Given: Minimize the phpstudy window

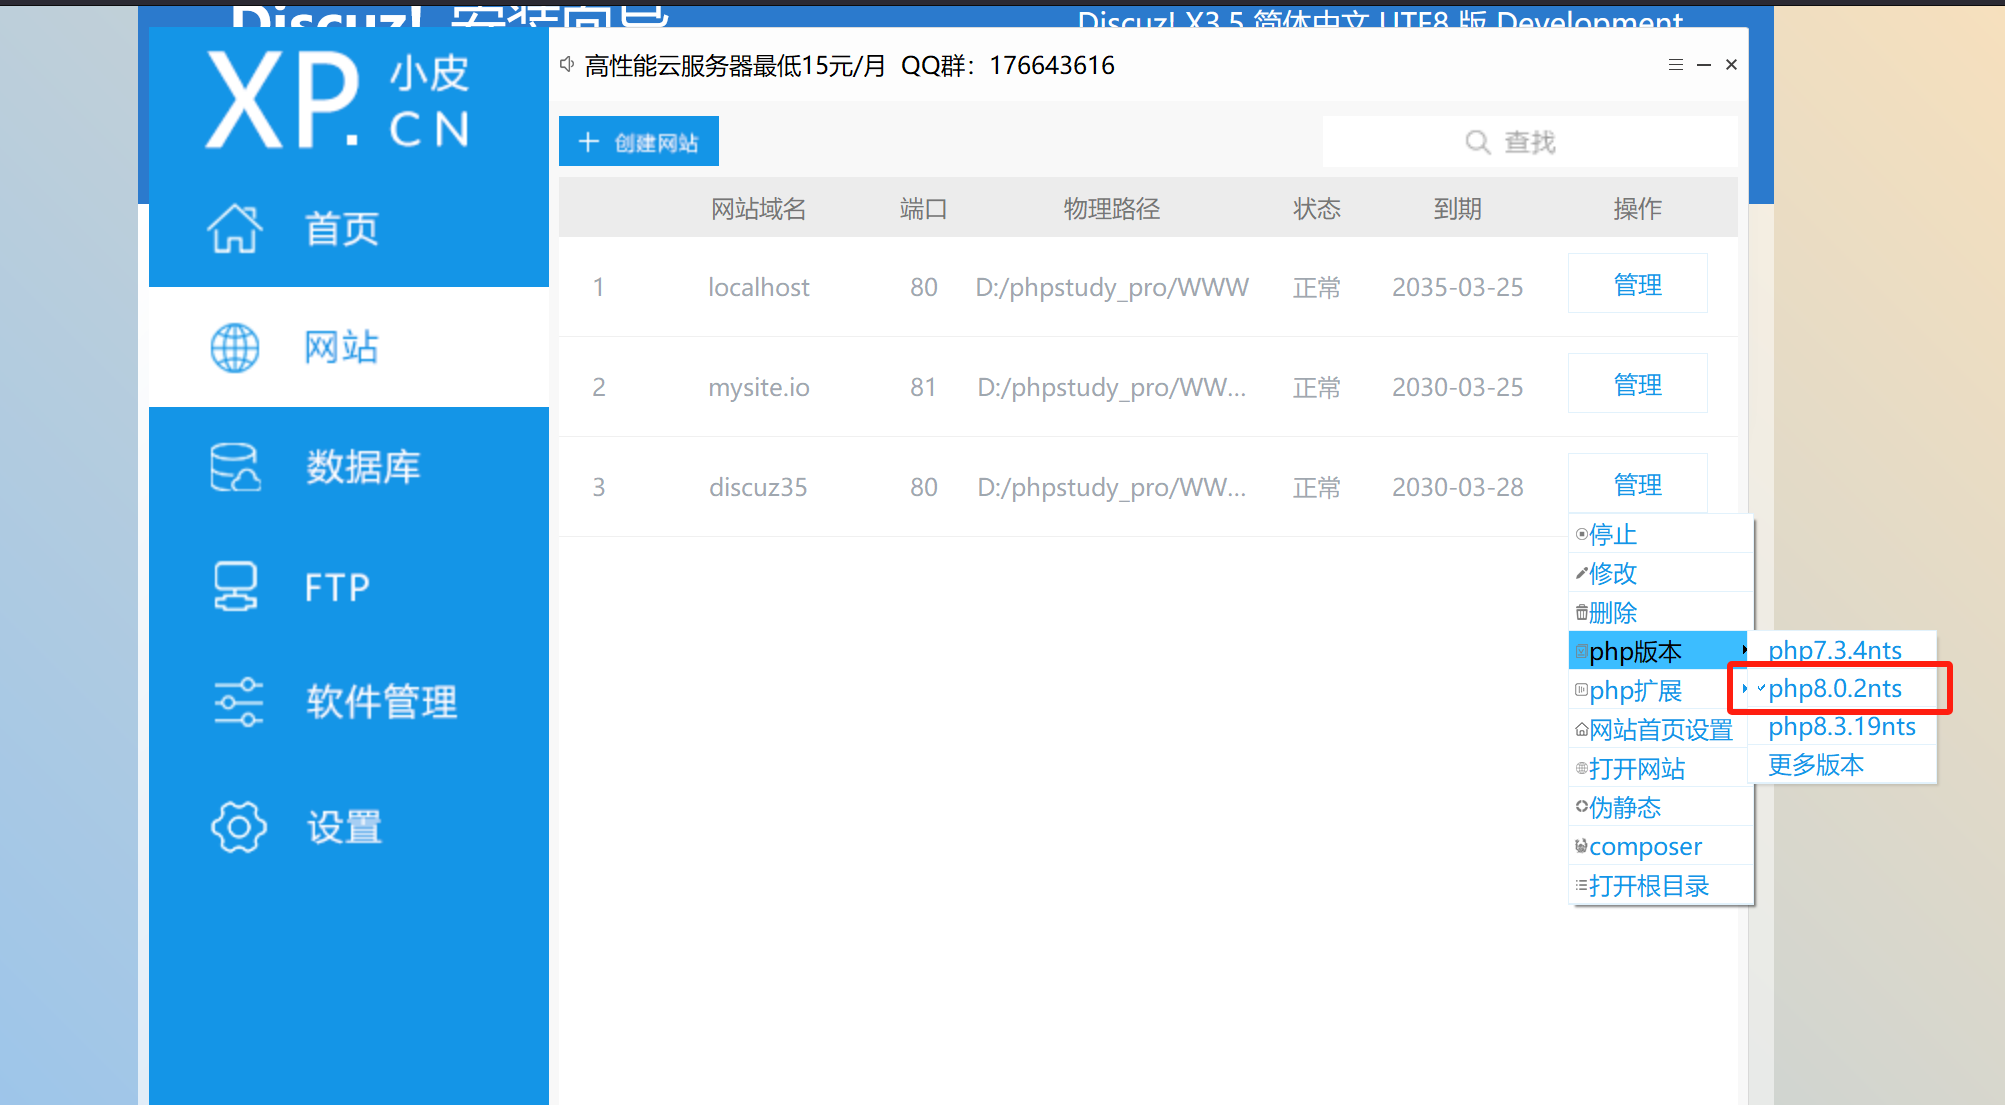Looking at the screenshot, I should 1704,65.
